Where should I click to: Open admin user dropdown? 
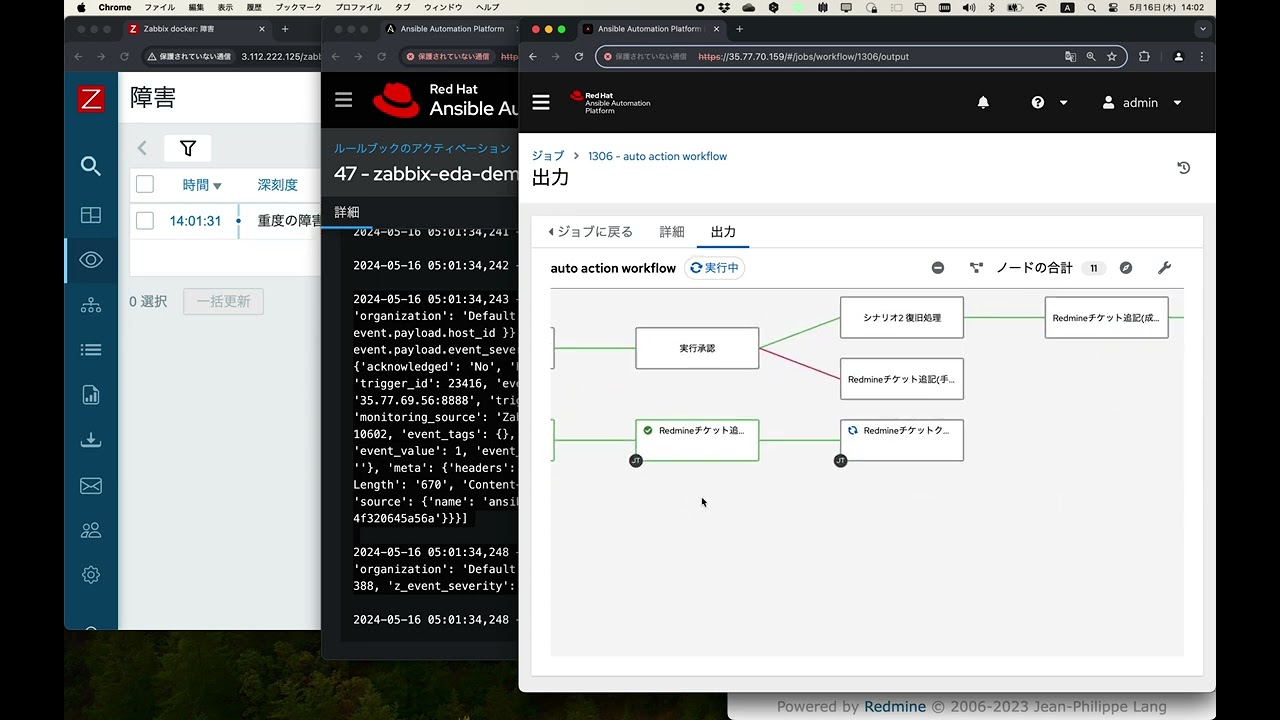1142,102
